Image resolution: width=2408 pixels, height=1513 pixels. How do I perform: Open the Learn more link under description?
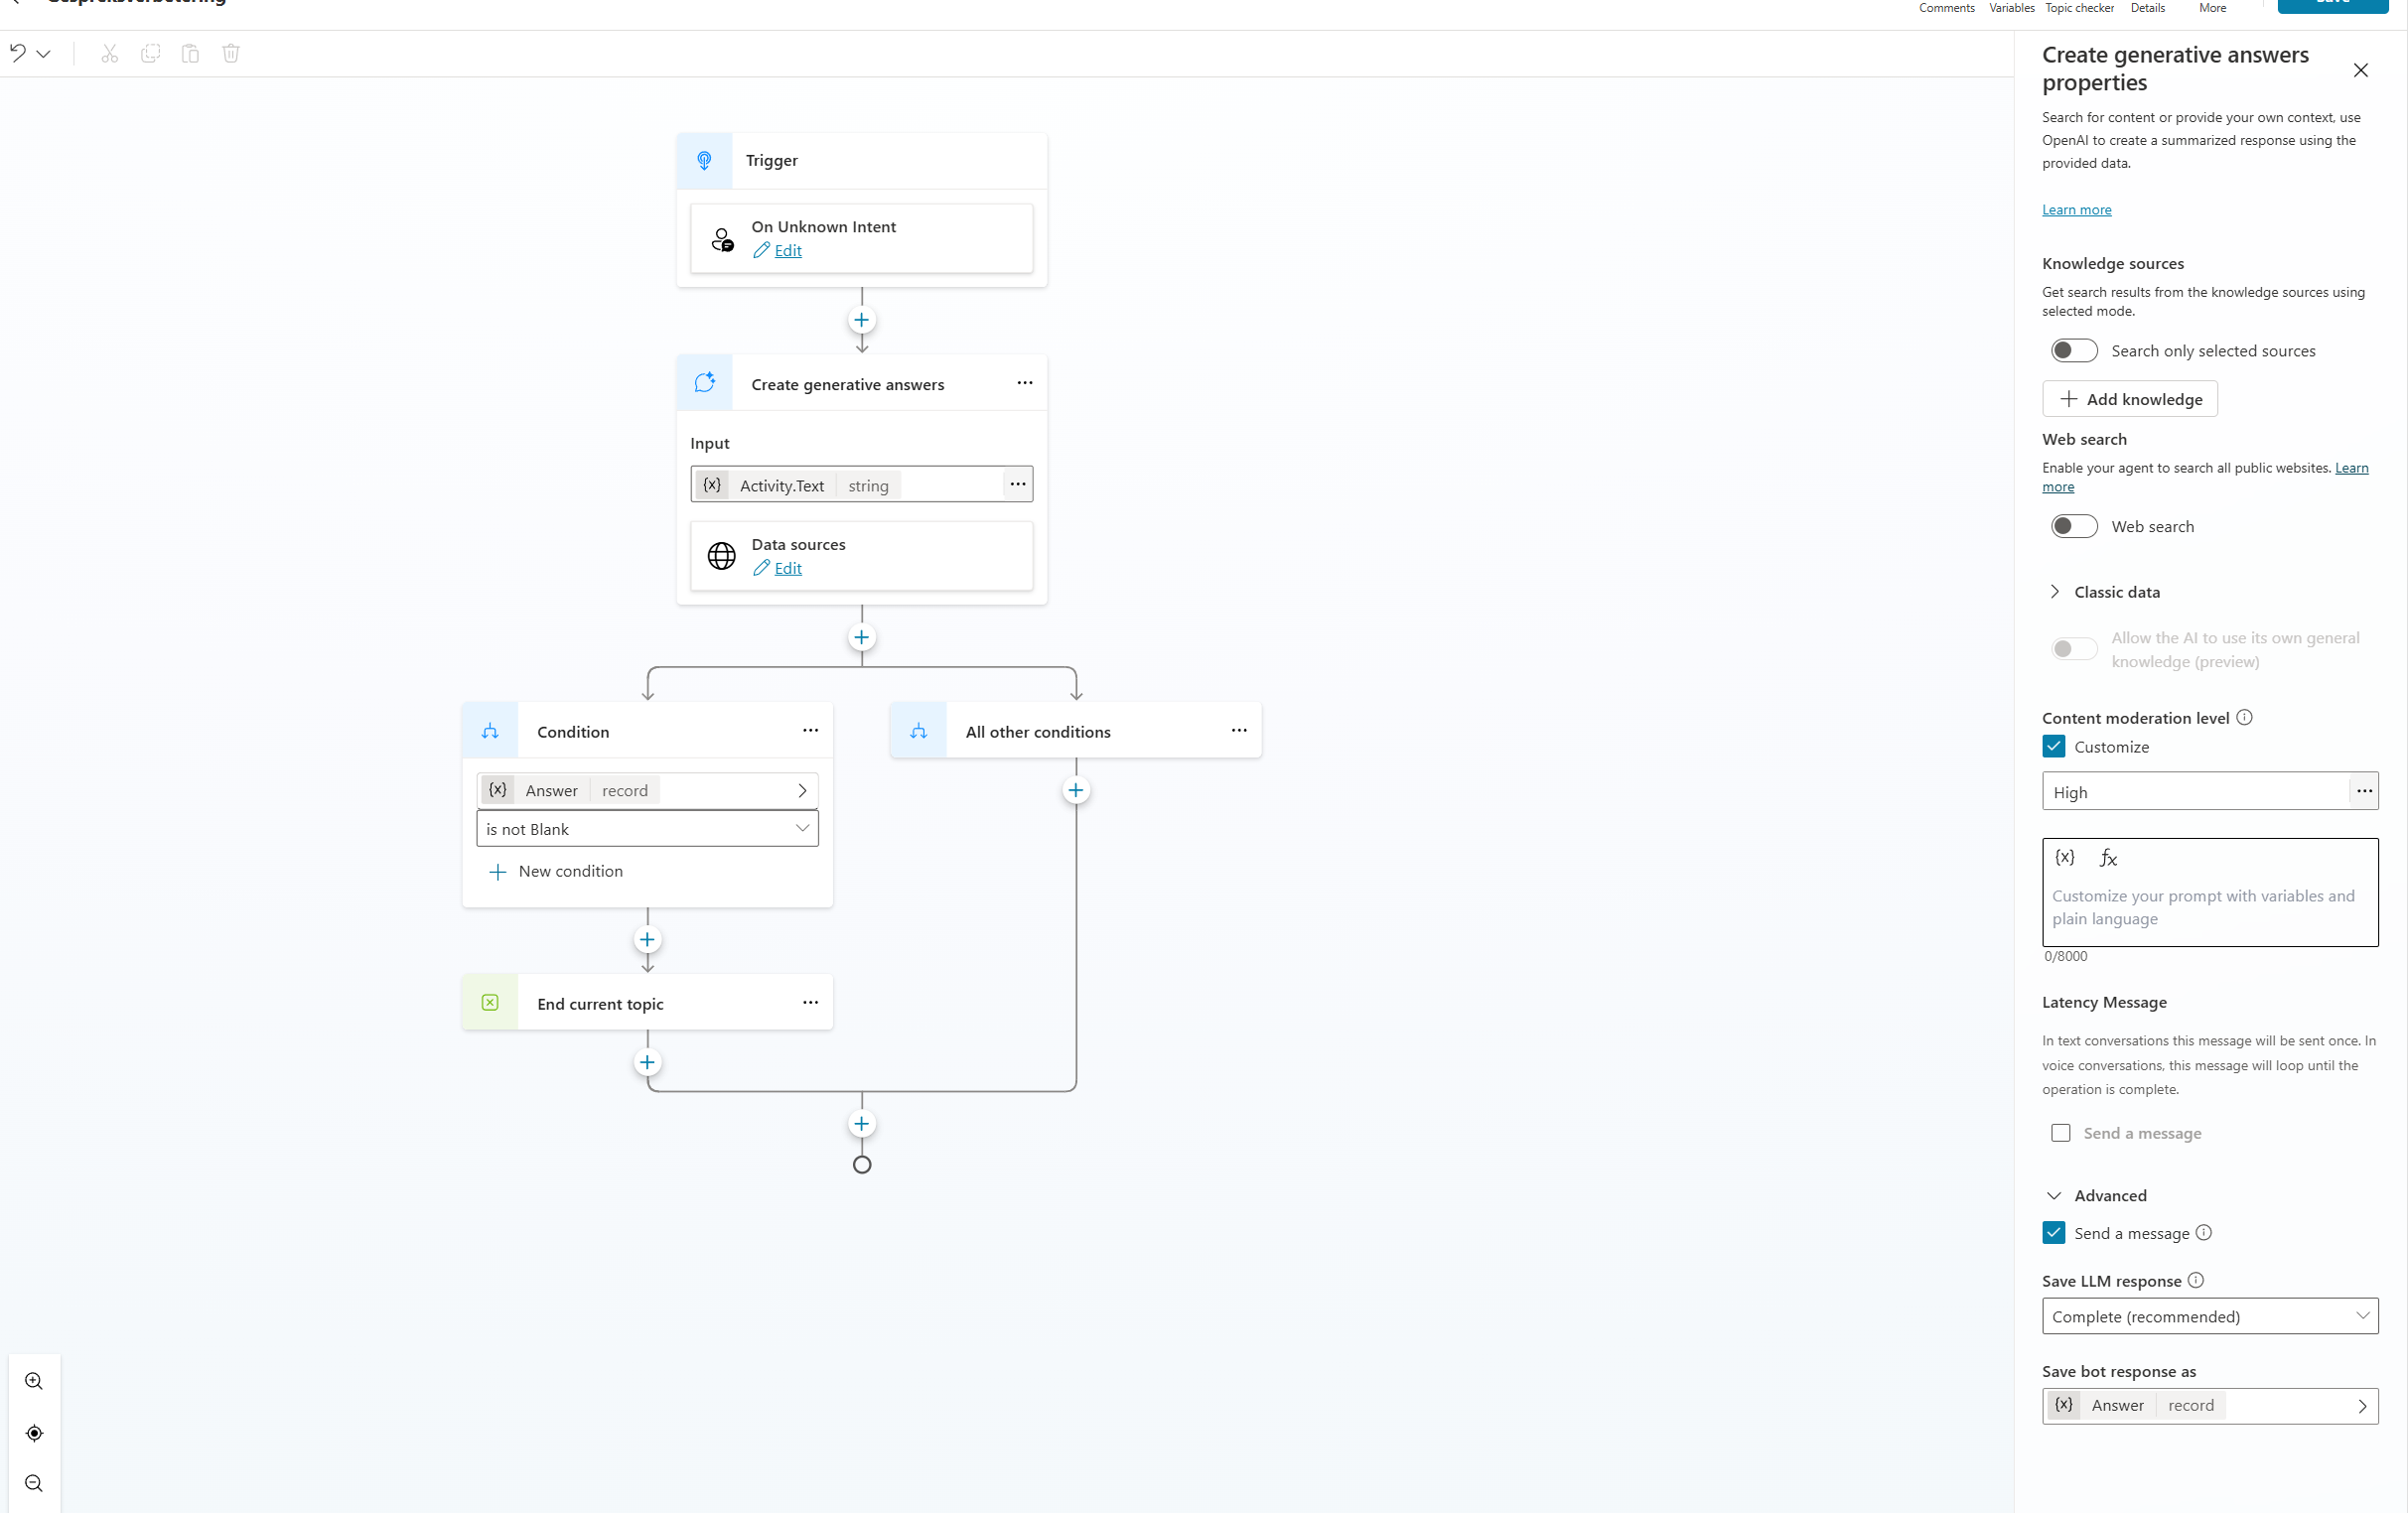[2077, 209]
